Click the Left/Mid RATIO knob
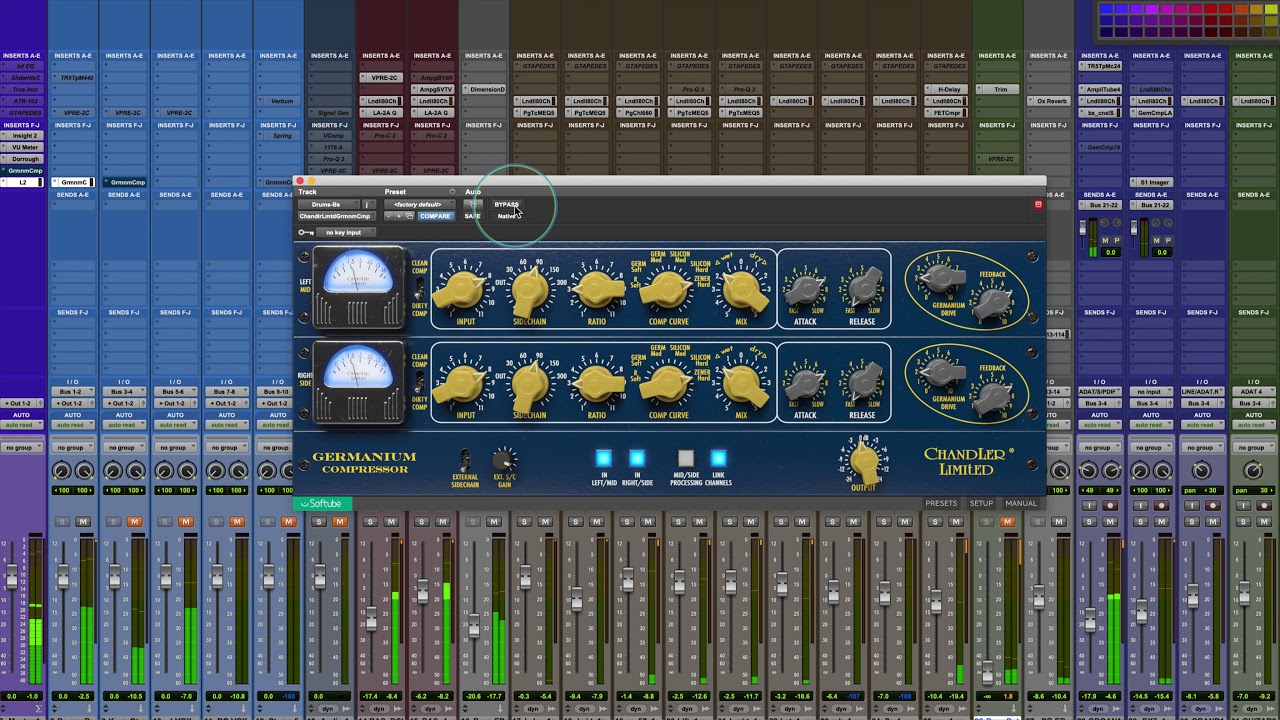 pos(597,291)
